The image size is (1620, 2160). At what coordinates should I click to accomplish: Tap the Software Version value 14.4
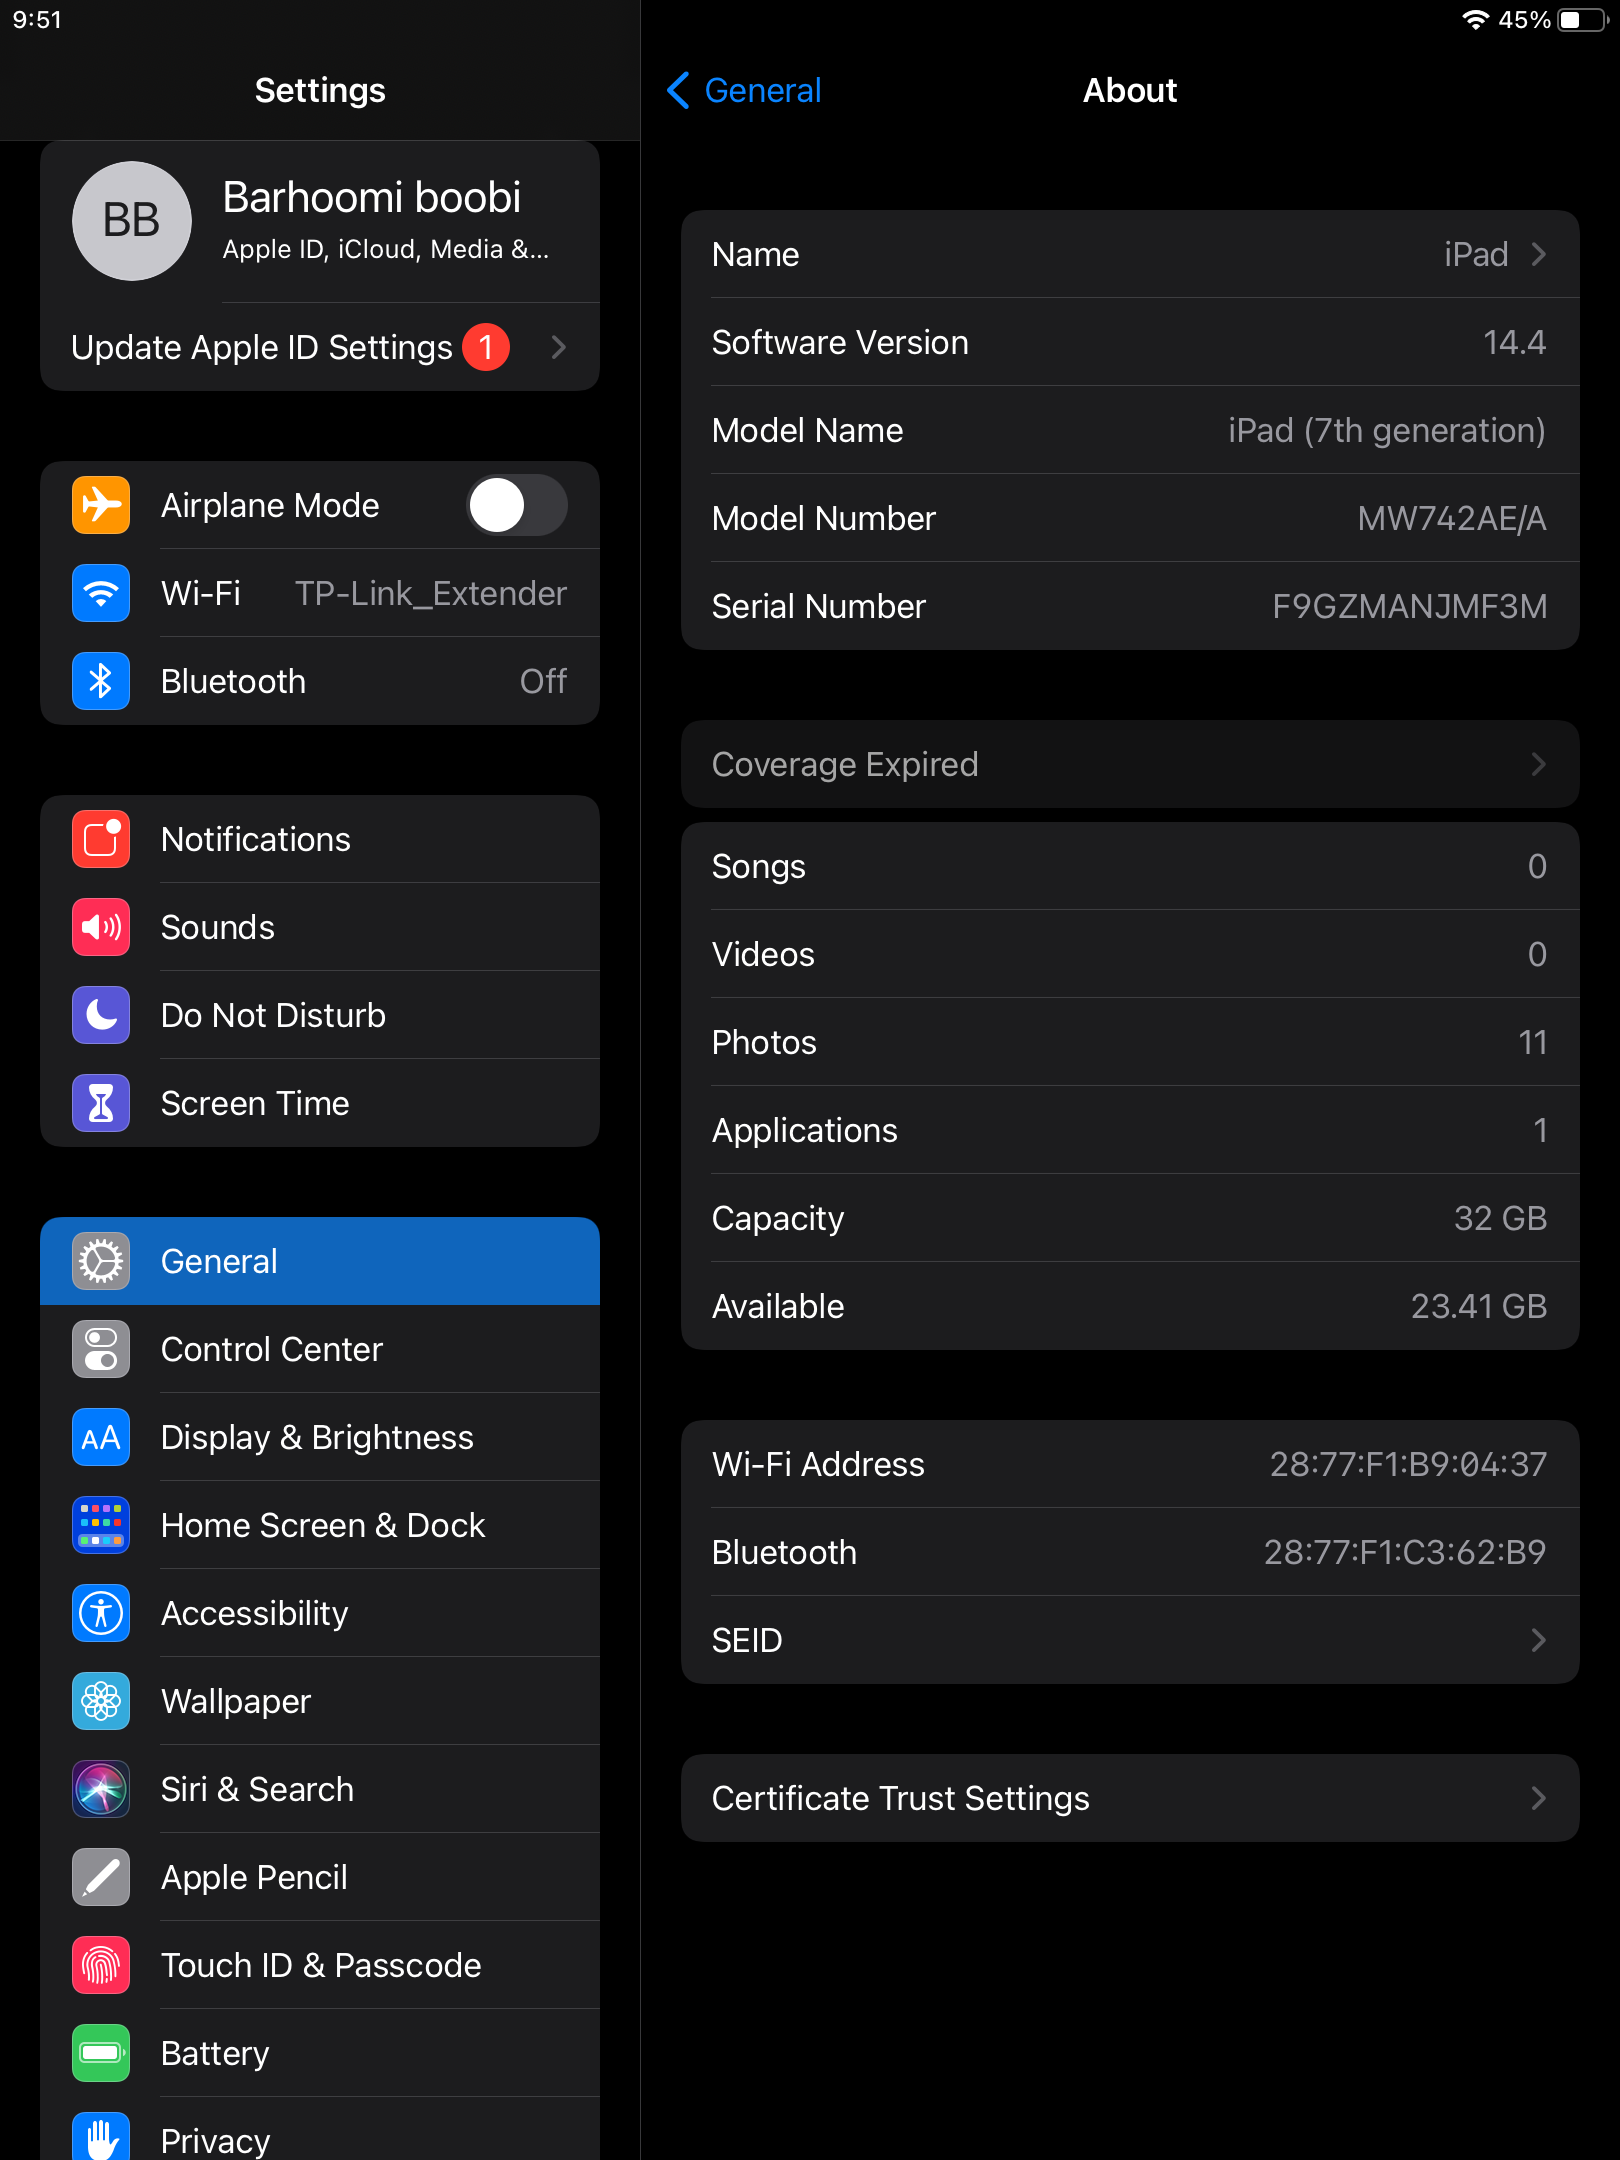click(x=1514, y=342)
